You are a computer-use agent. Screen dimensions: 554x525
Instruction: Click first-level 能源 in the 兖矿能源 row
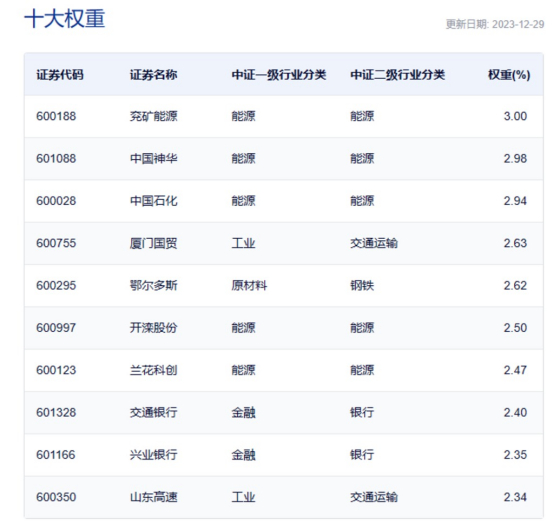click(x=243, y=116)
